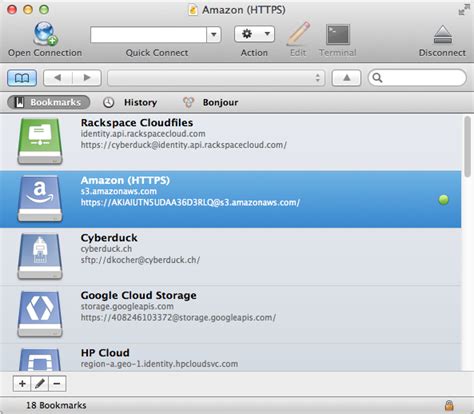Edit the bookmark with the pencil button
This screenshot has height=414, width=474.
(40, 384)
